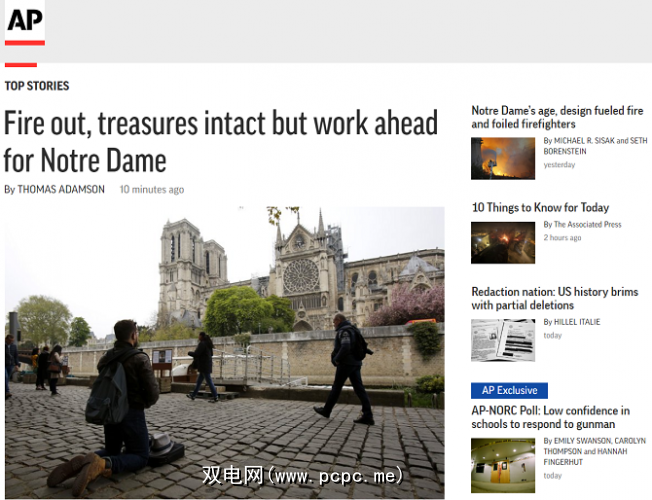Click the AP logo icon

point(25,24)
